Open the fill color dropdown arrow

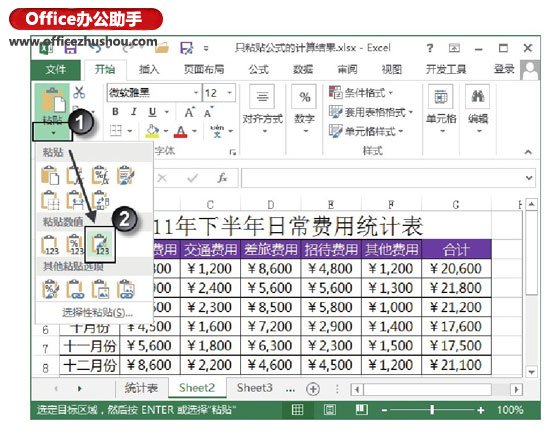pyautogui.click(x=166, y=131)
